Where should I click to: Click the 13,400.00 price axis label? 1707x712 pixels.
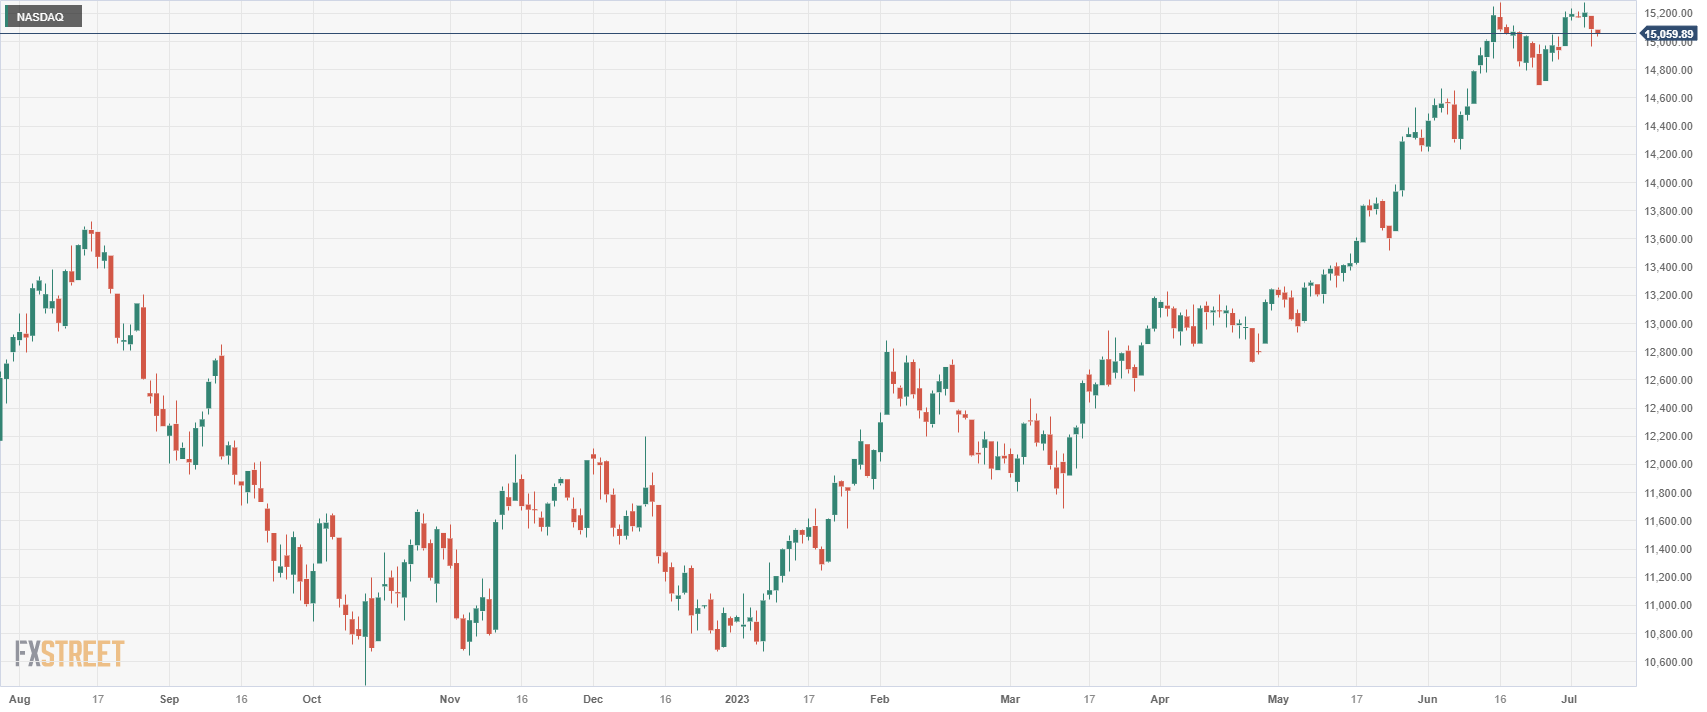[1668, 267]
